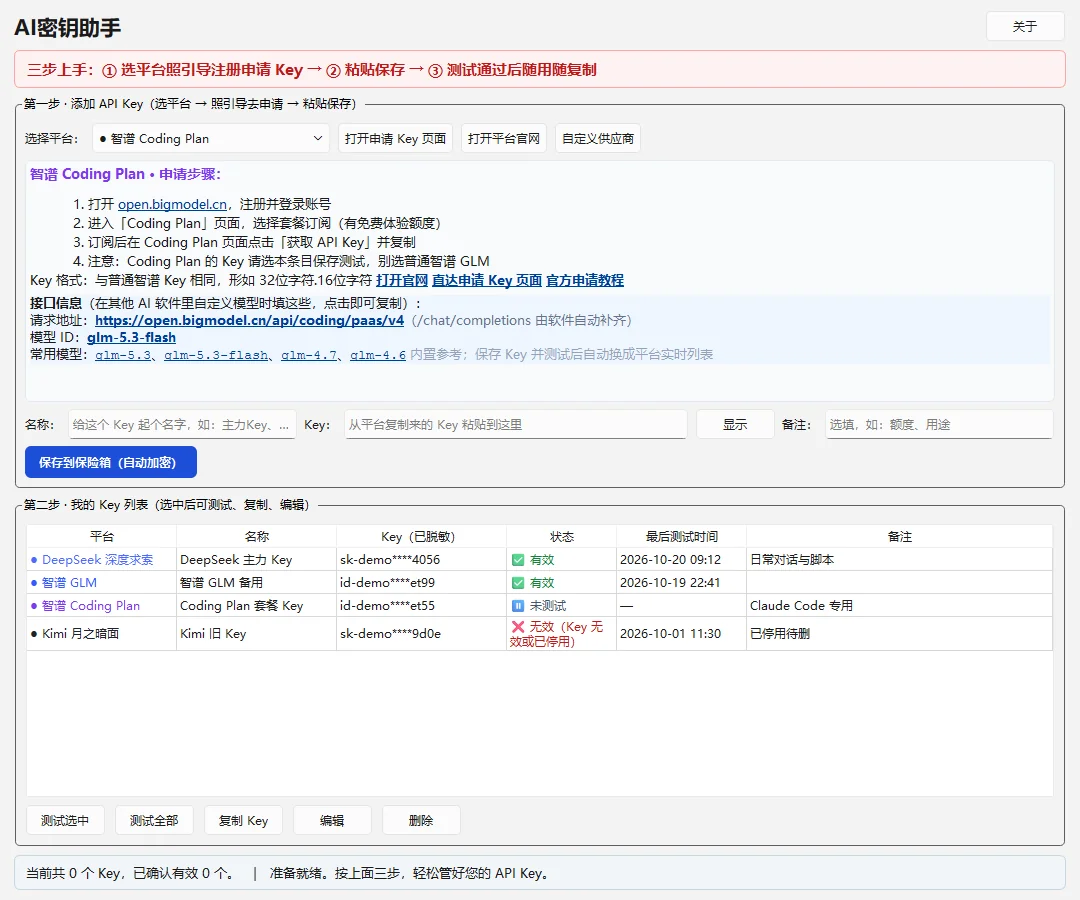Click the blue 未测试 pause icon

(518, 606)
